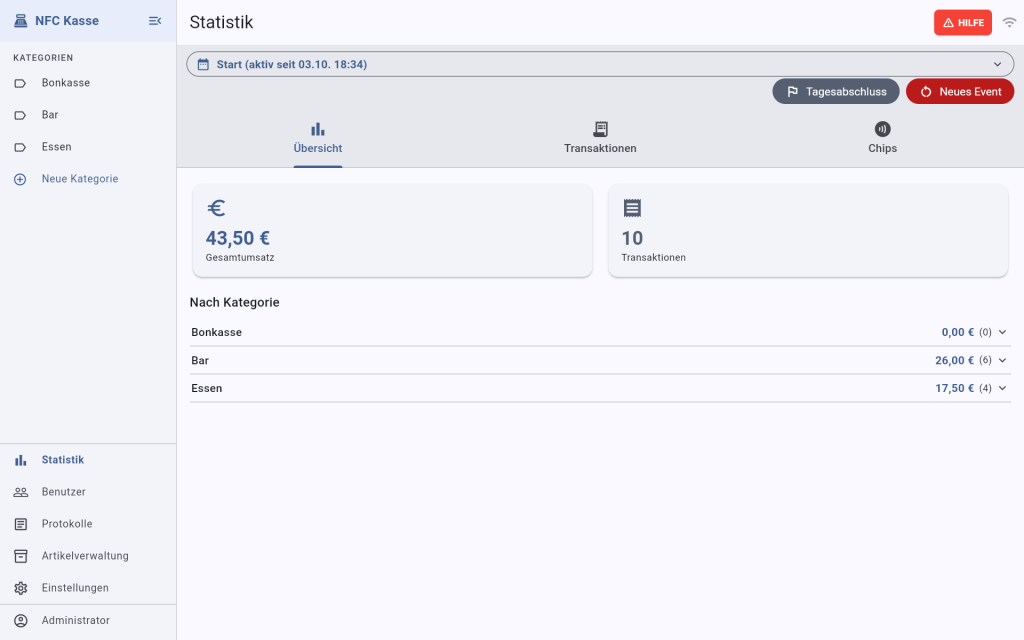
Task: Click the Bonkasse tag icon in sidebar
Action: tap(20, 83)
